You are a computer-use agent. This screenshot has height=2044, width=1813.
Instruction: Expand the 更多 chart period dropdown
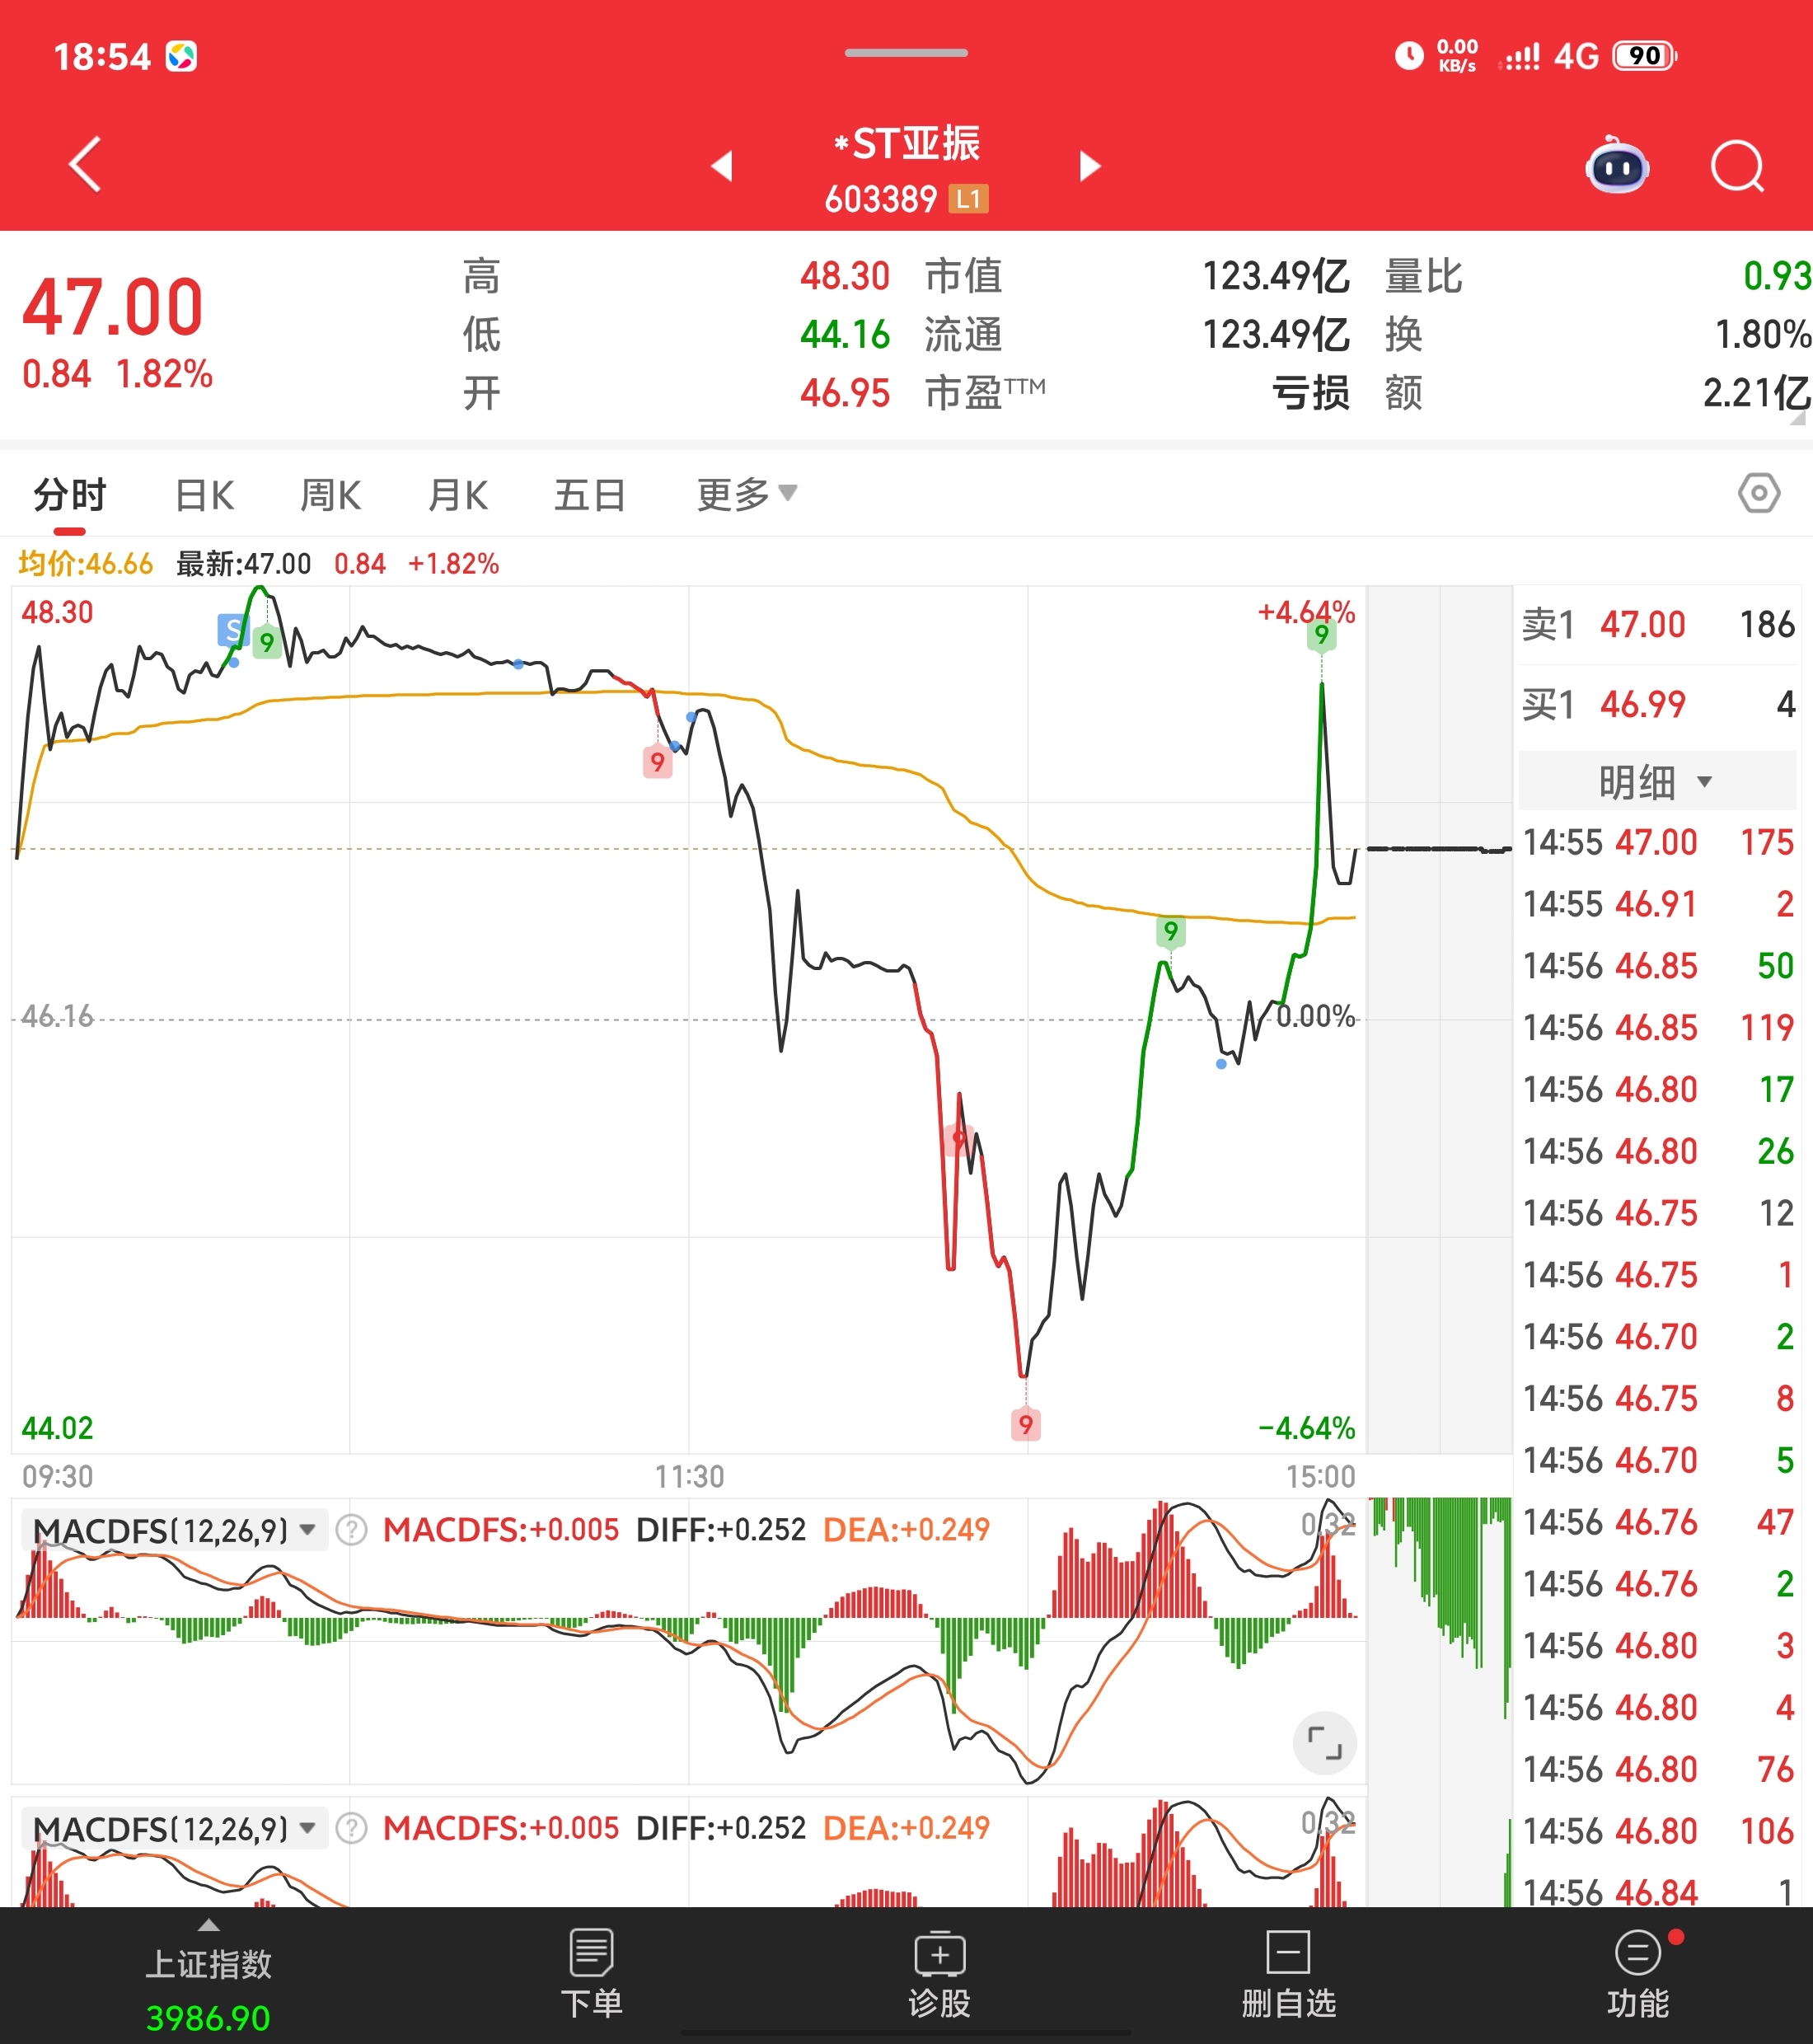click(746, 494)
